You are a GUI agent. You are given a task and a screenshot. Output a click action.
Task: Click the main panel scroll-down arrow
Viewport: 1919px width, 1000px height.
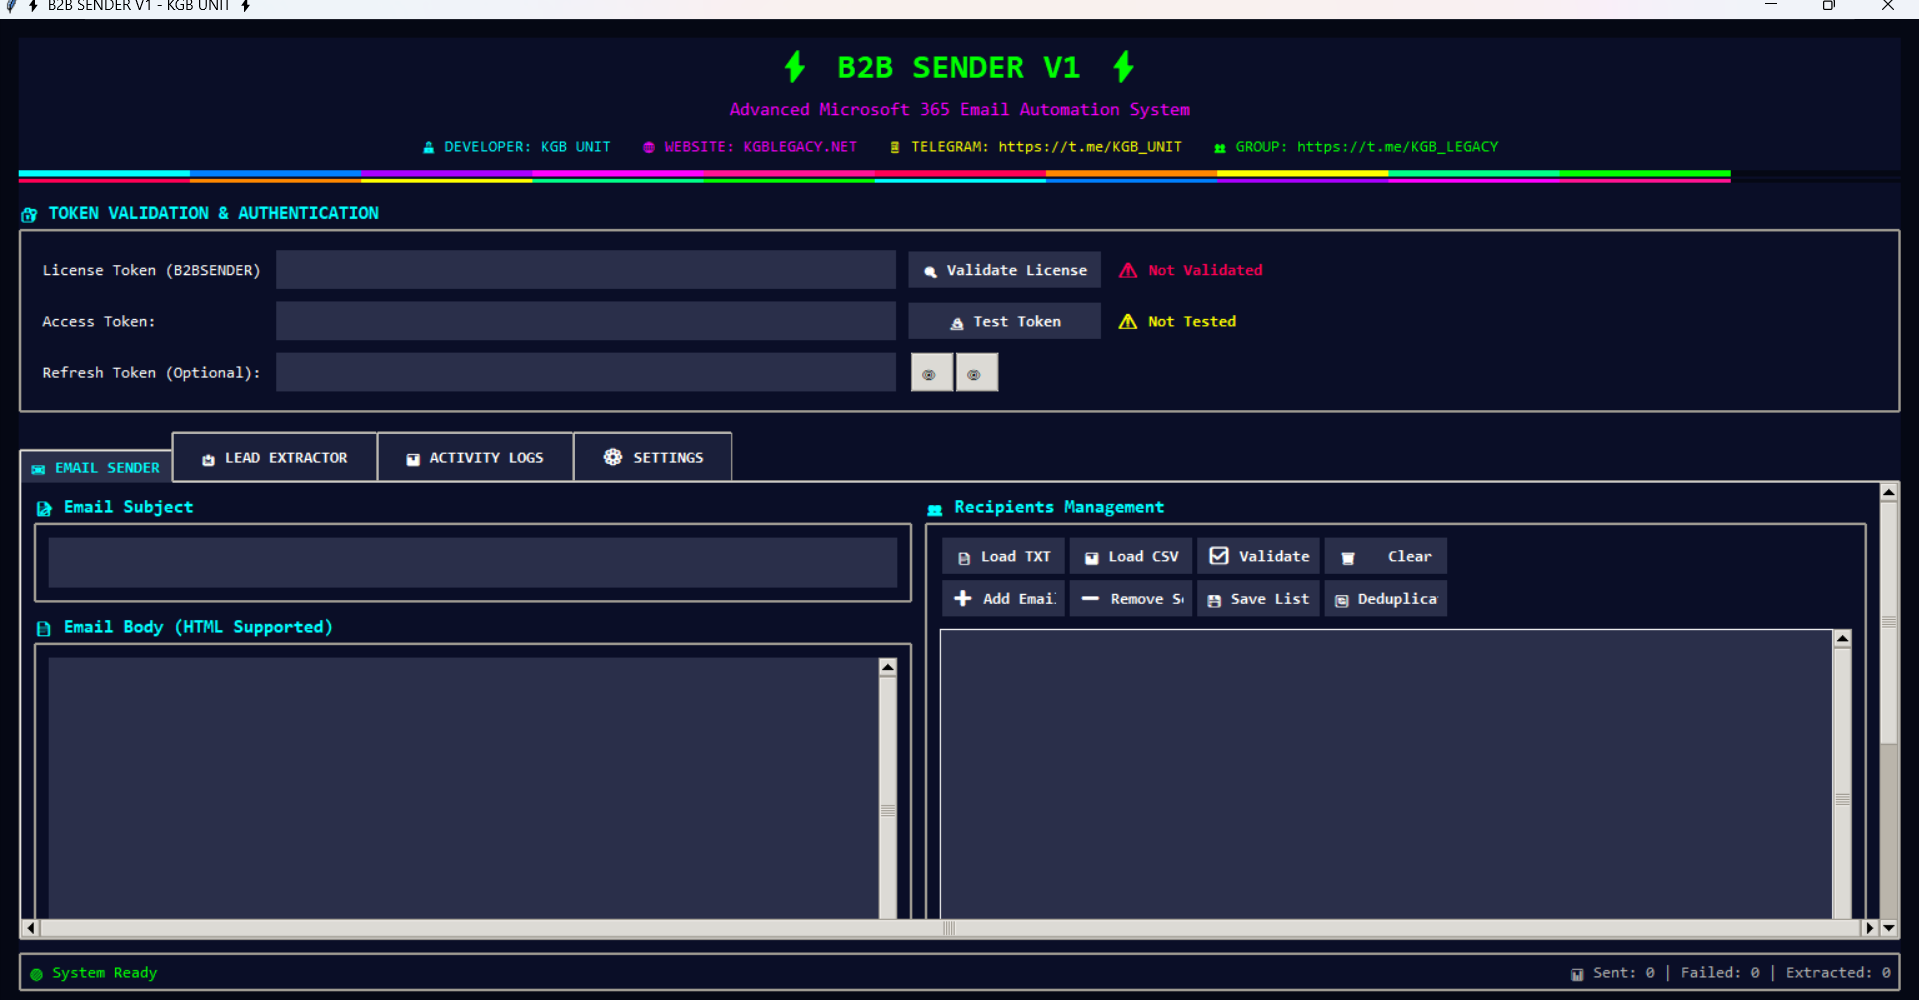(1888, 928)
